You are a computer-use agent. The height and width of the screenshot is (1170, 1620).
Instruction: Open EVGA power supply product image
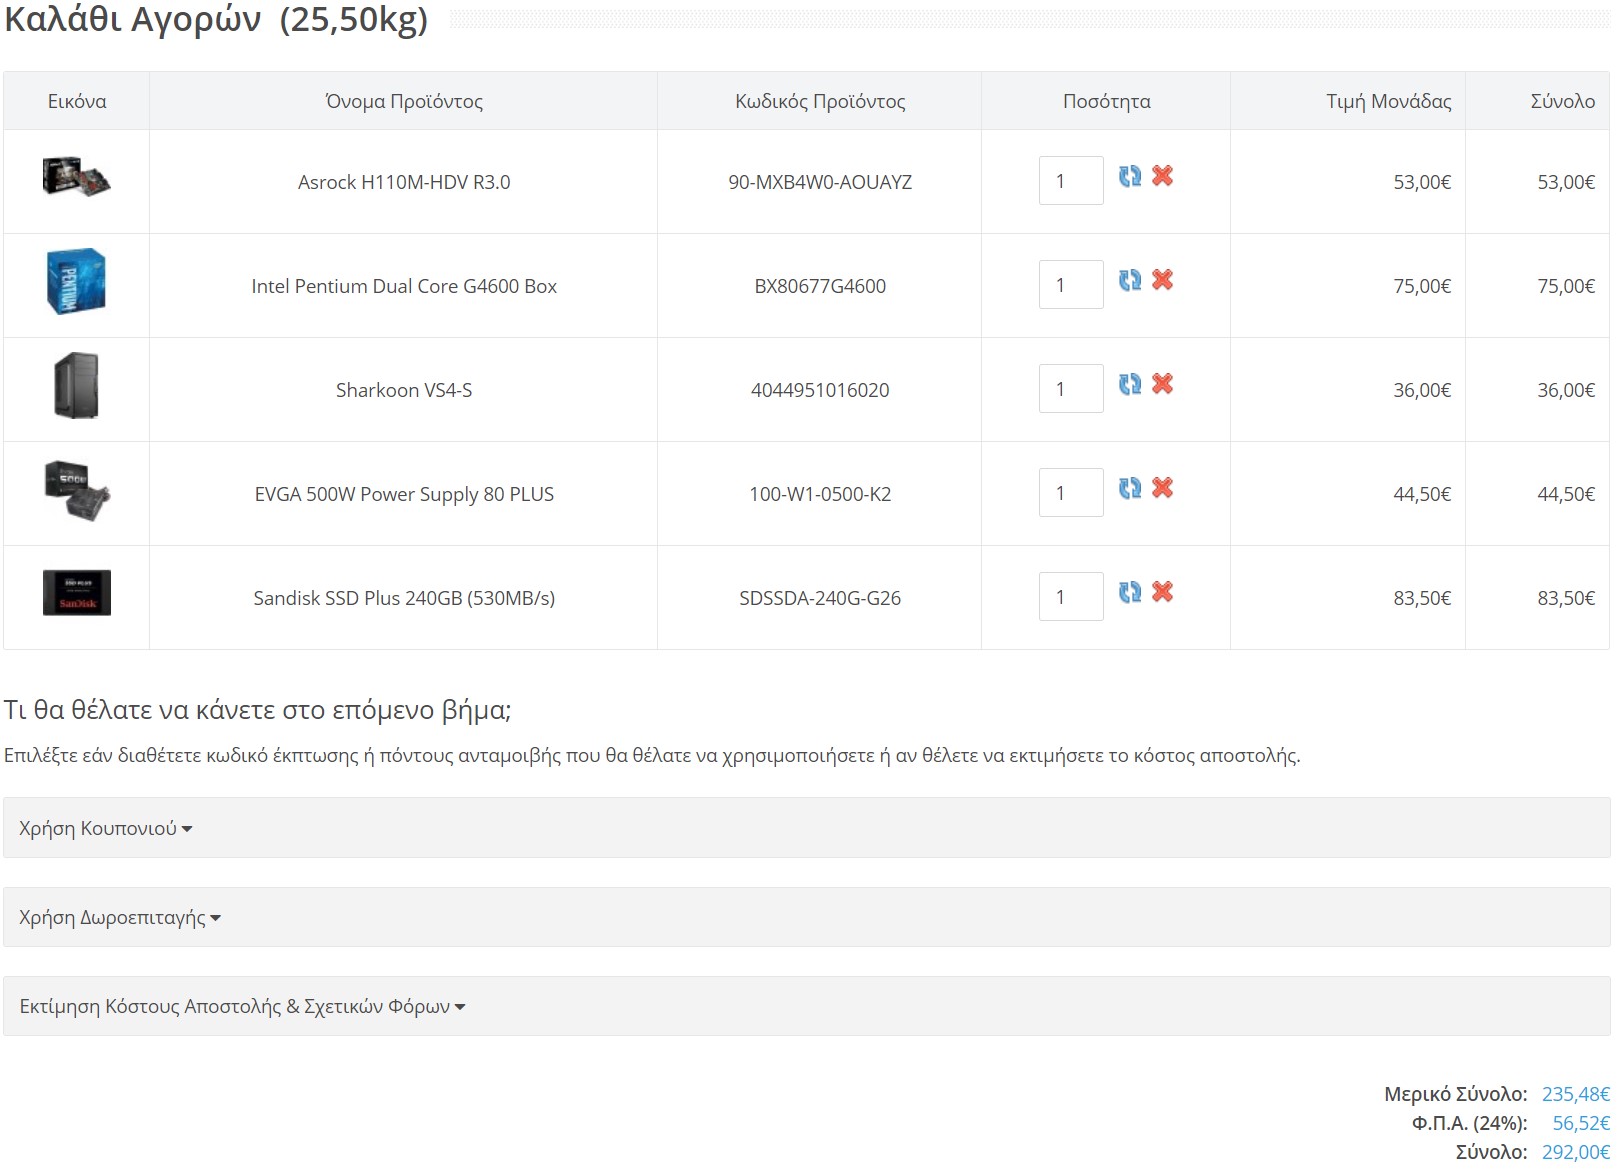pyautogui.click(x=77, y=490)
